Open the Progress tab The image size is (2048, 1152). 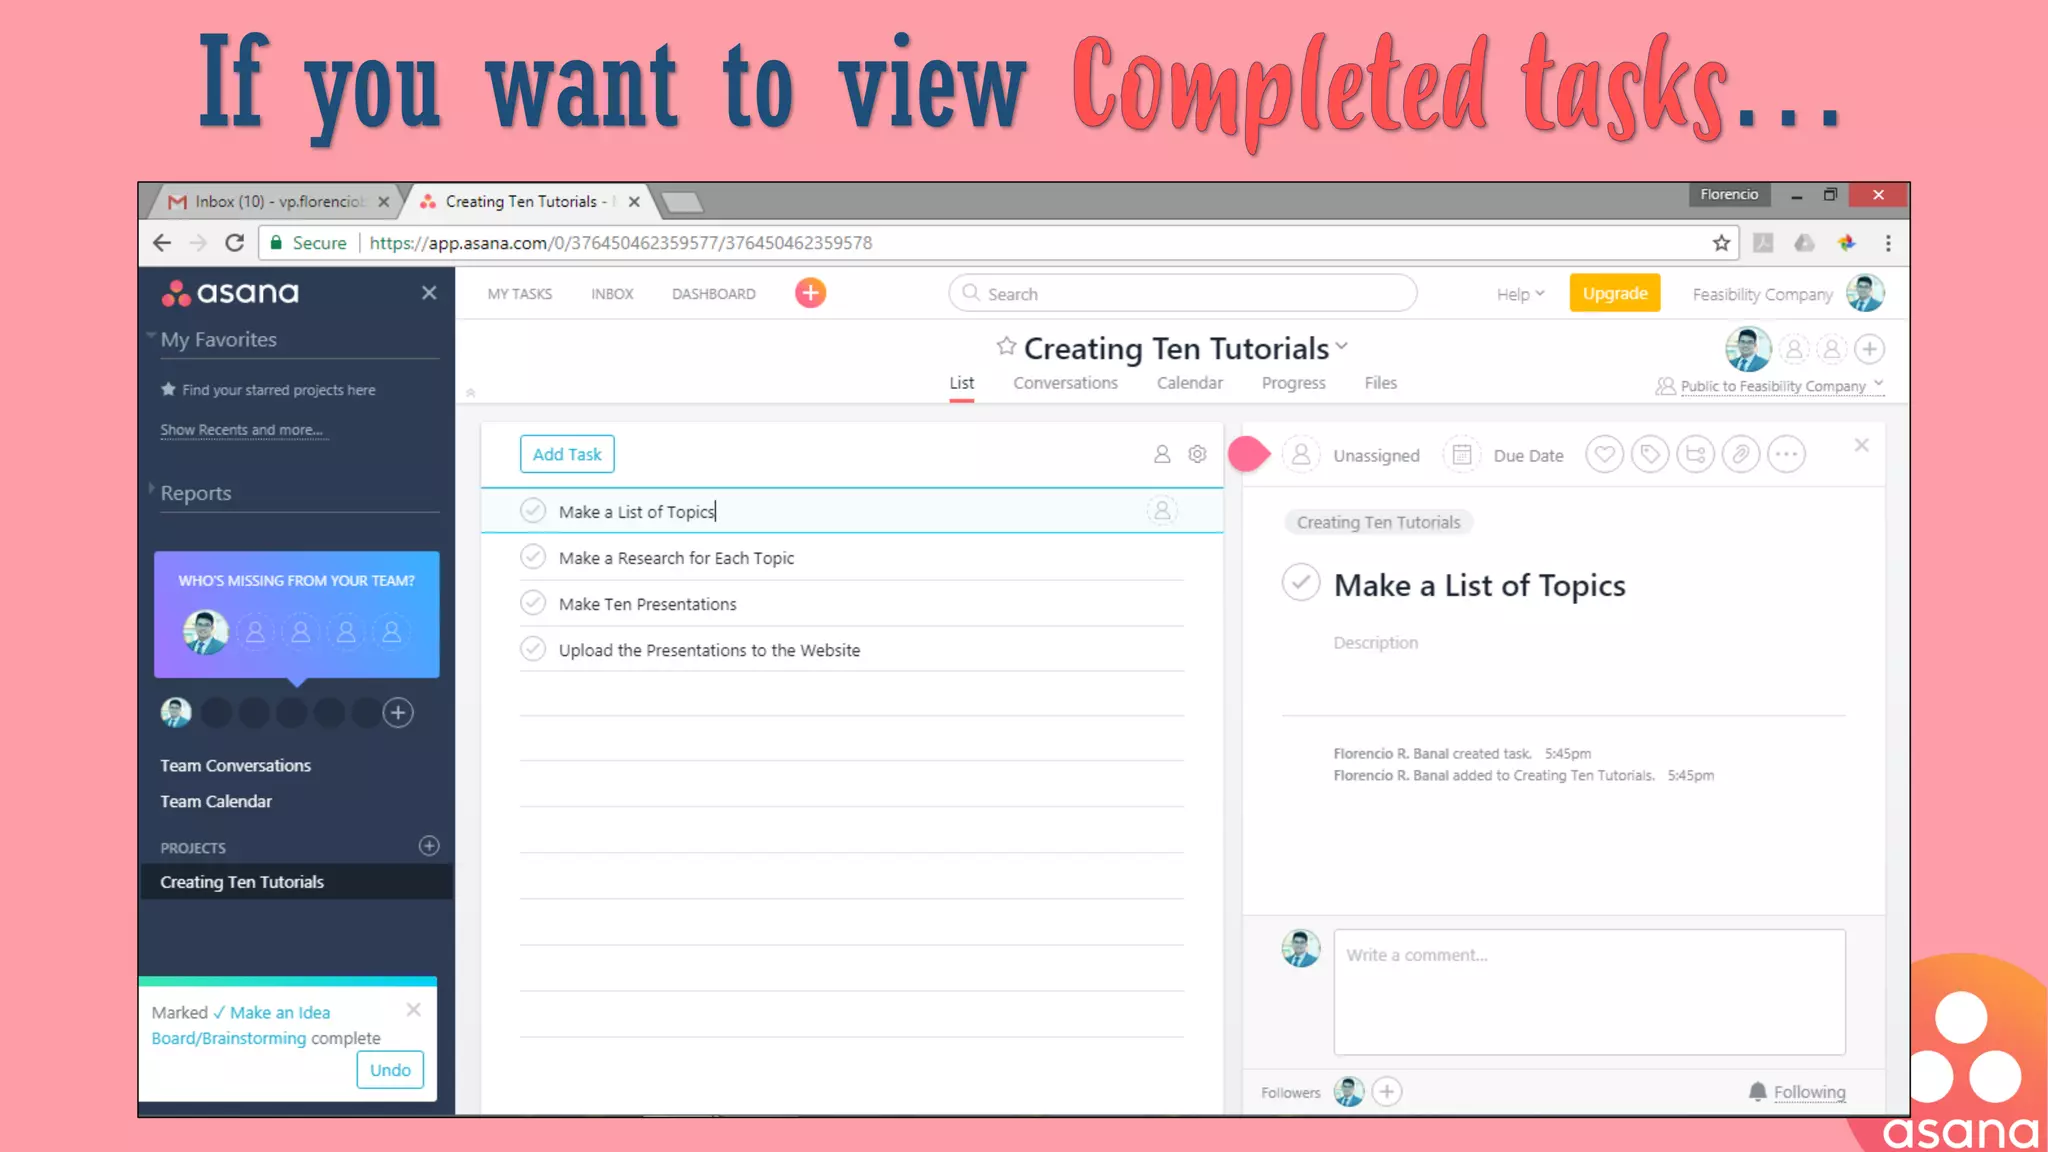pyautogui.click(x=1293, y=383)
